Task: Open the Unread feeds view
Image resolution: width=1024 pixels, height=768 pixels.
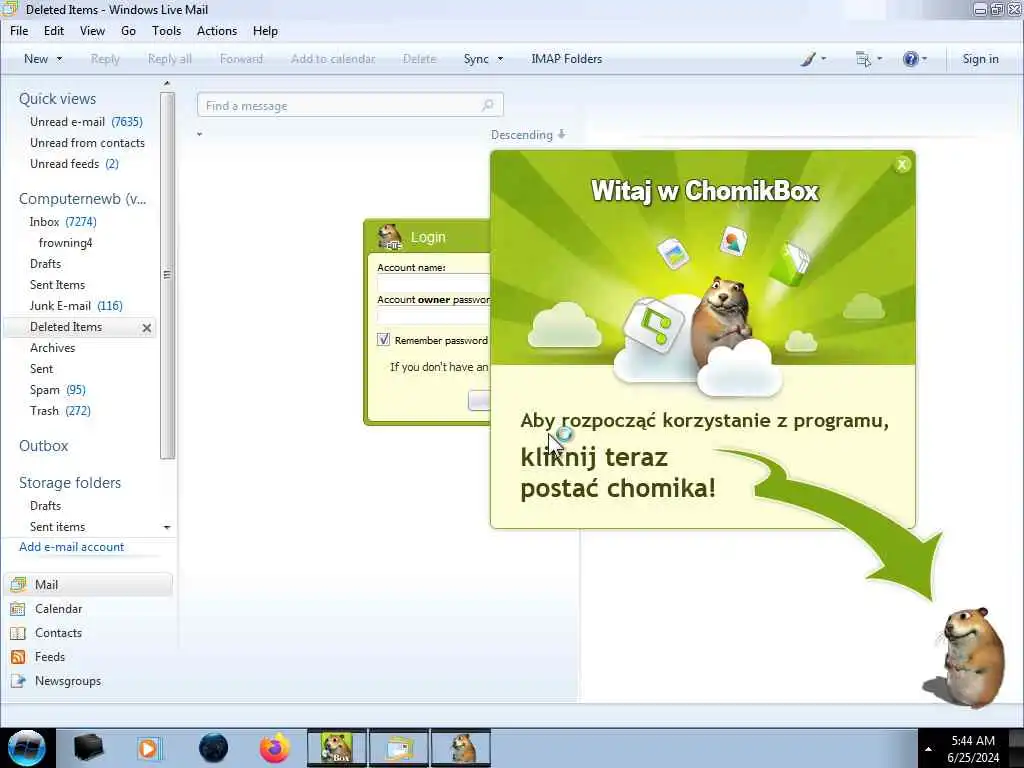Action: click(74, 164)
